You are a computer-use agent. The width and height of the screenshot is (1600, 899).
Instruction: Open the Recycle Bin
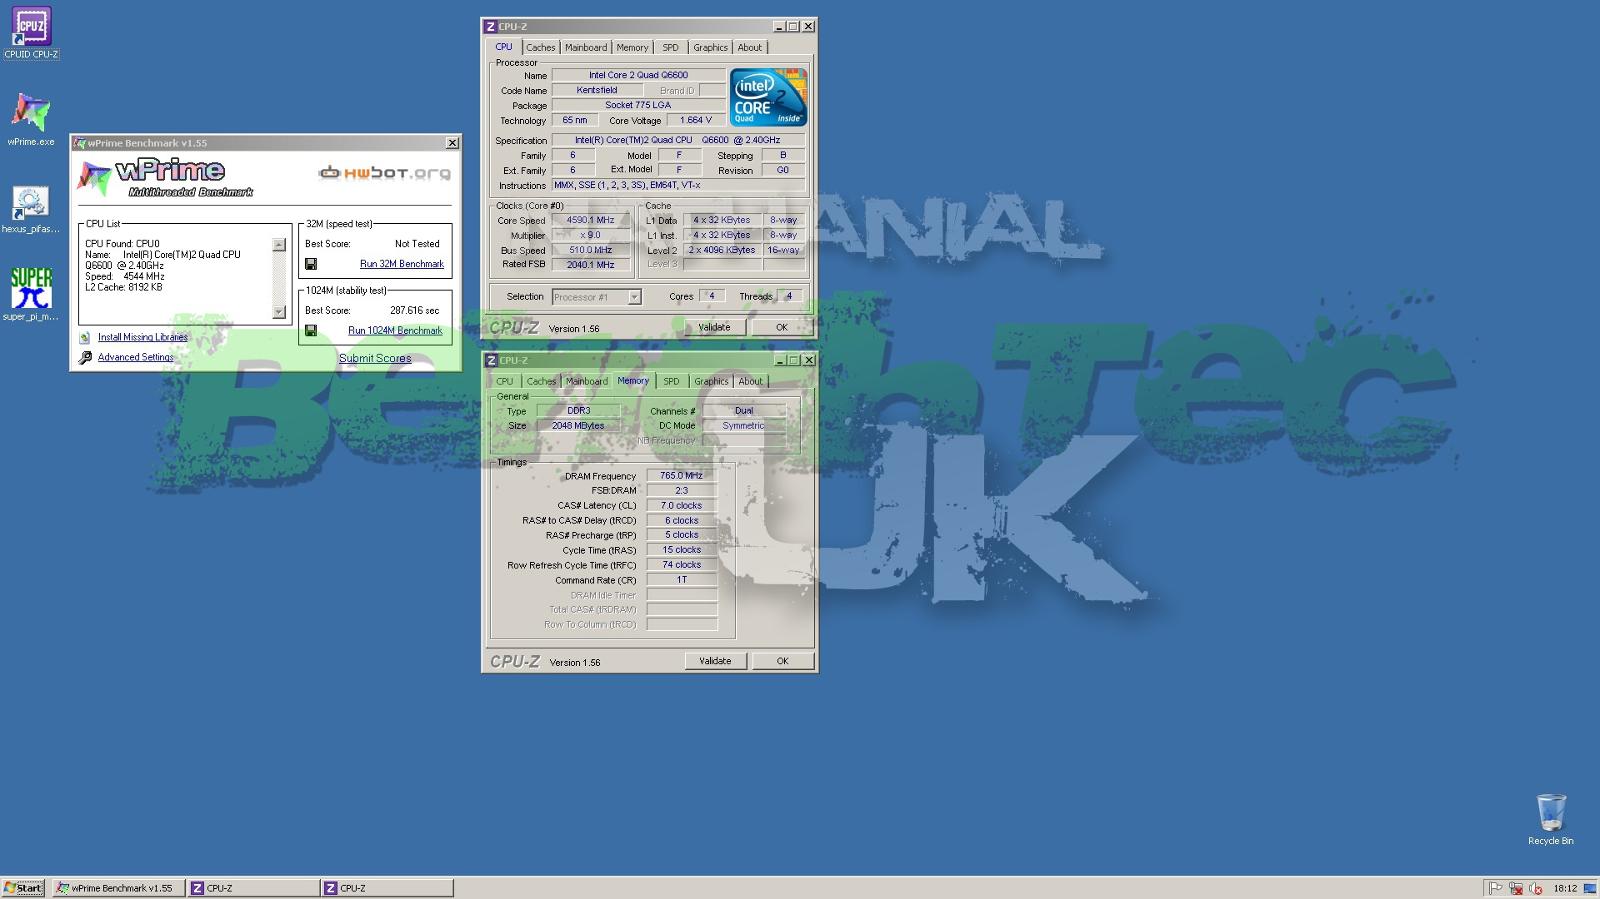(x=1550, y=819)
